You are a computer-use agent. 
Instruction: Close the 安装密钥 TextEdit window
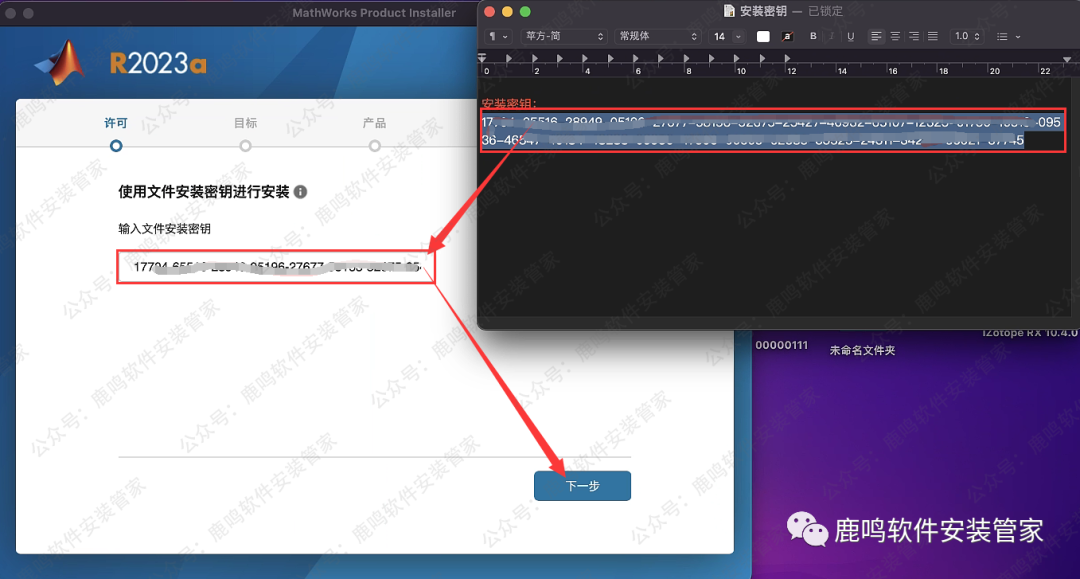tap(490, 12)
